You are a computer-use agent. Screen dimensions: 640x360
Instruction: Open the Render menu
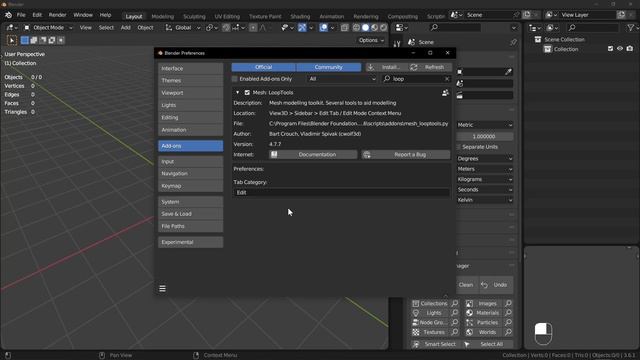point(58,15)
